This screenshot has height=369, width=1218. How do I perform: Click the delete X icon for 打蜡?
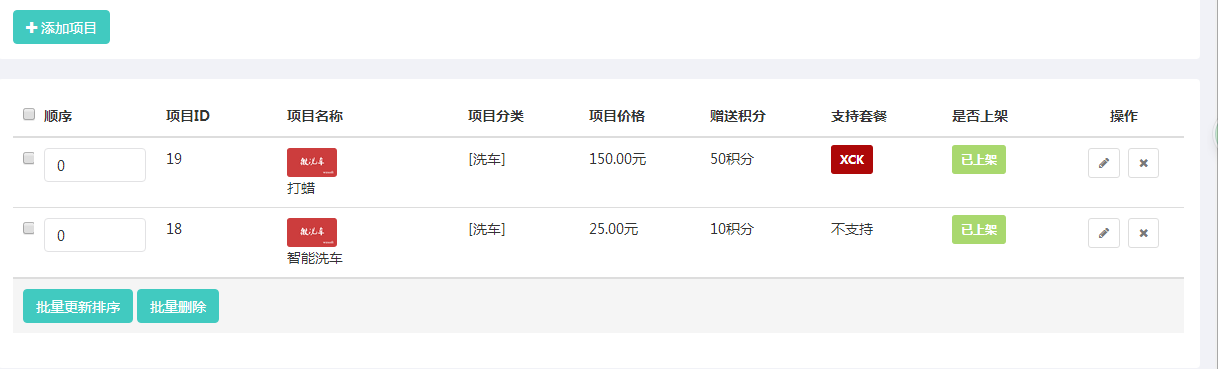tap(1143, 163)
